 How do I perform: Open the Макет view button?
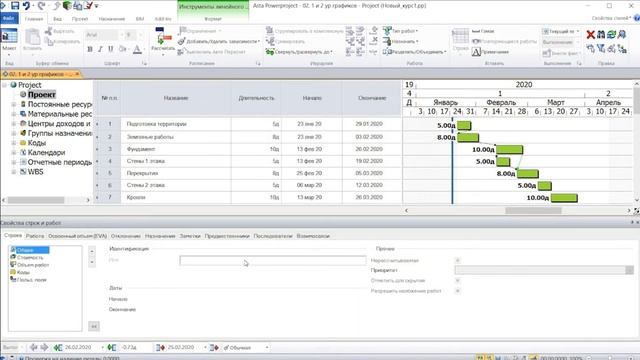coord(9,41)
